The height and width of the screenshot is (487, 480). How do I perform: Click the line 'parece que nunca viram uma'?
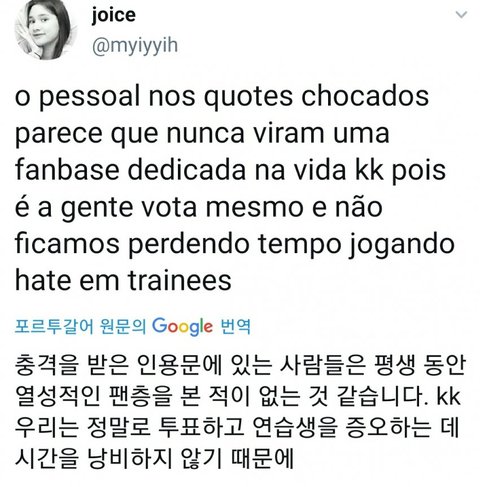point(202,135)
